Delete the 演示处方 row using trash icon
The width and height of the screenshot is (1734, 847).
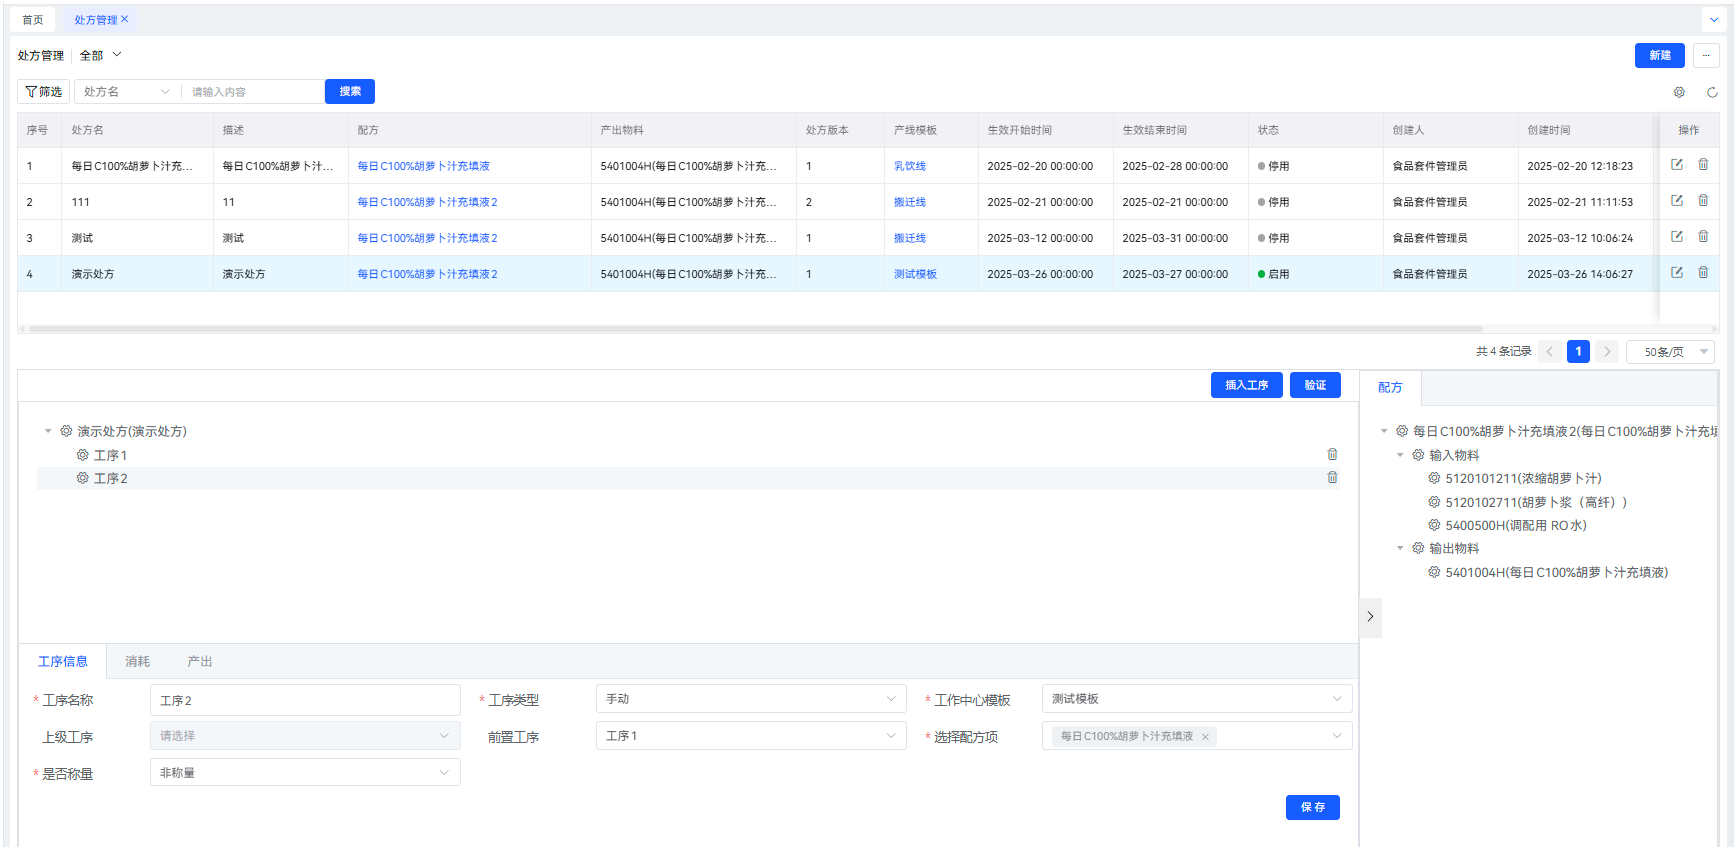1703,273
